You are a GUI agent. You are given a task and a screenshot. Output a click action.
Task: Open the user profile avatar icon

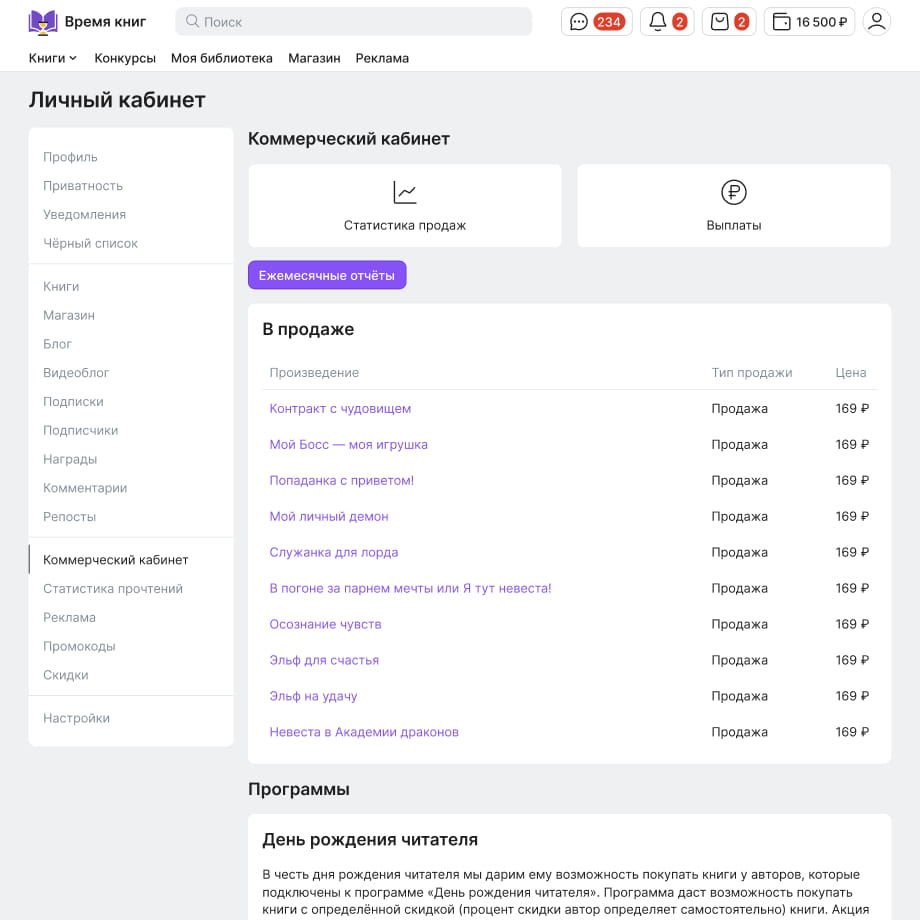[877, 22]
